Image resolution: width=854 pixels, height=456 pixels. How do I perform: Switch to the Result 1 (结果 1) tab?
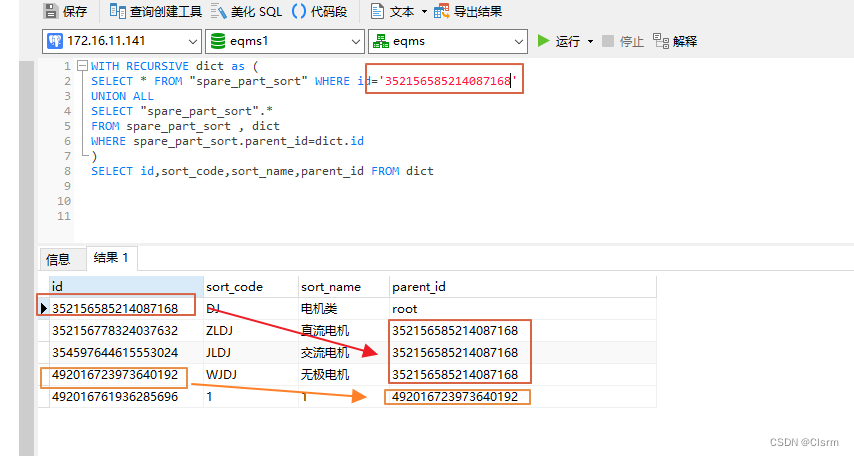pyautogui.click(x=111, y=258)
